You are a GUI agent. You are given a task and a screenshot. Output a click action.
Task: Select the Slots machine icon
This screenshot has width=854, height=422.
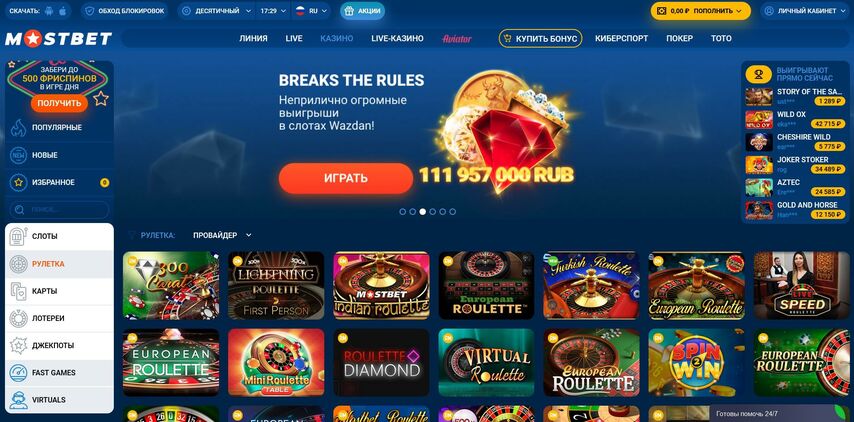(19, 236)
